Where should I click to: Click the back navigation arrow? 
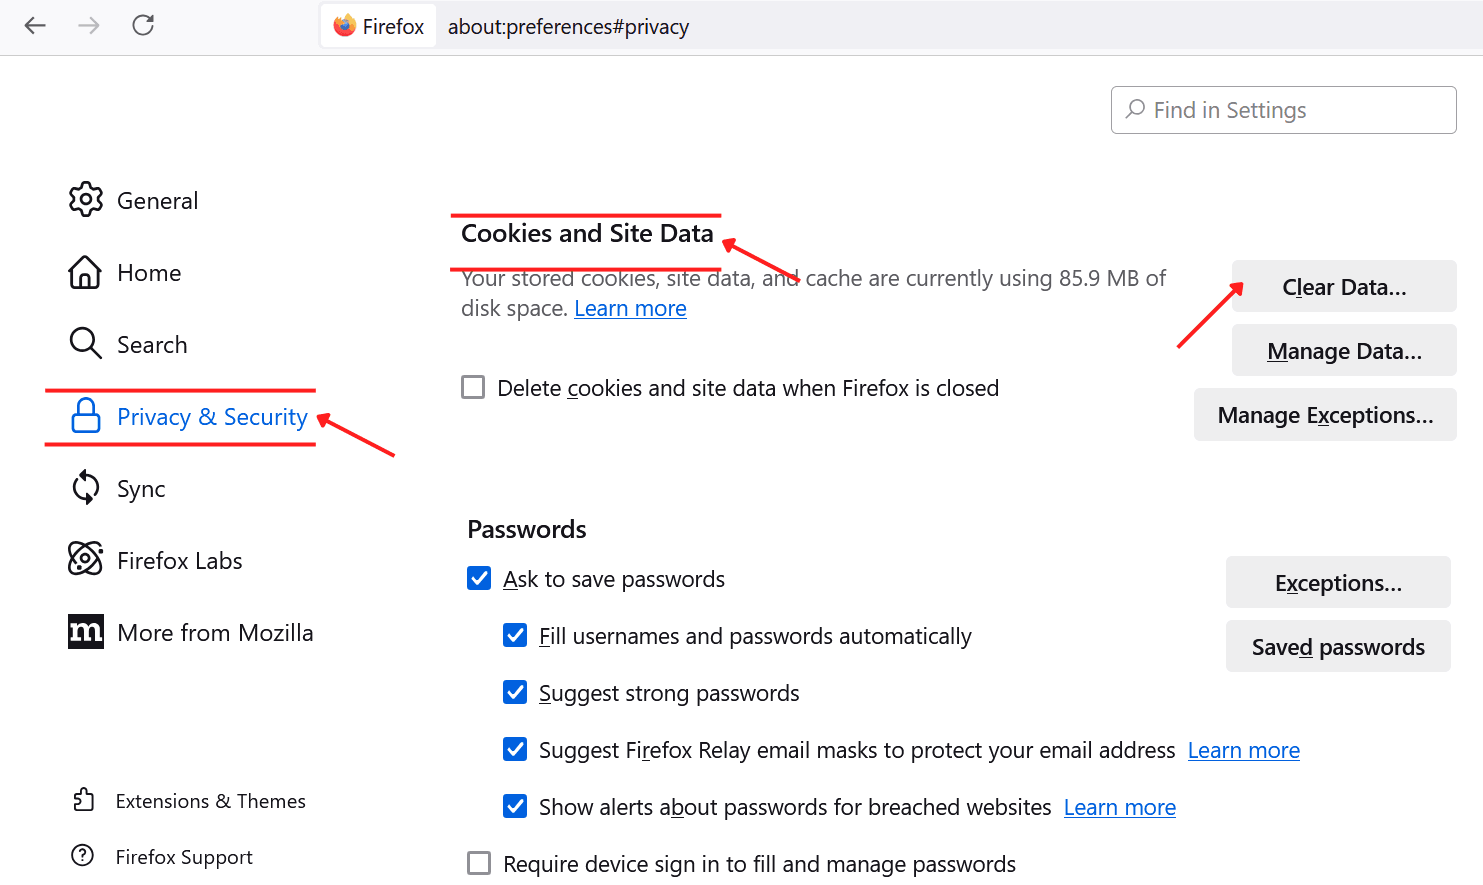(x=35, y=26)
